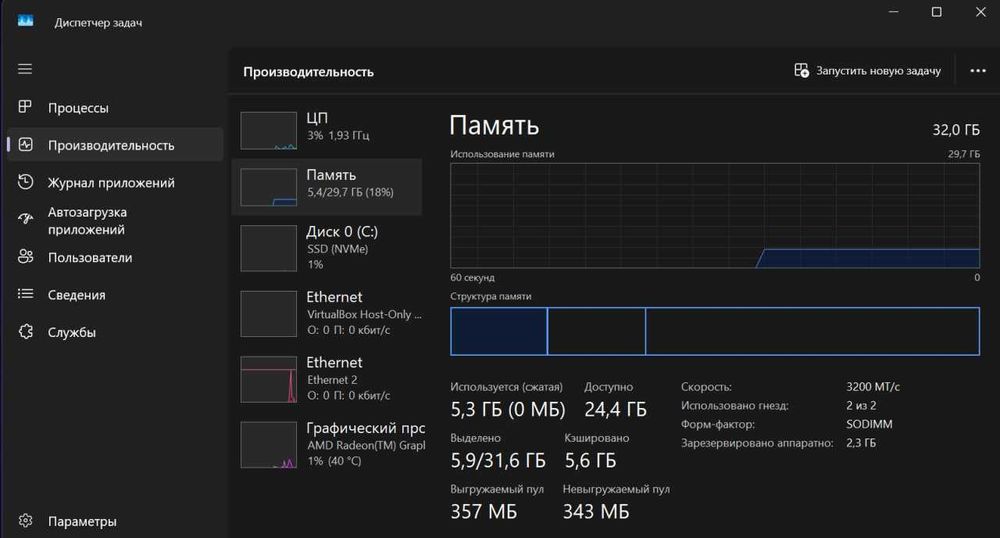Click the 343 МБ non-paged pool value
The width and height of the screenshot is (1000, 538).
click(596, 511)
